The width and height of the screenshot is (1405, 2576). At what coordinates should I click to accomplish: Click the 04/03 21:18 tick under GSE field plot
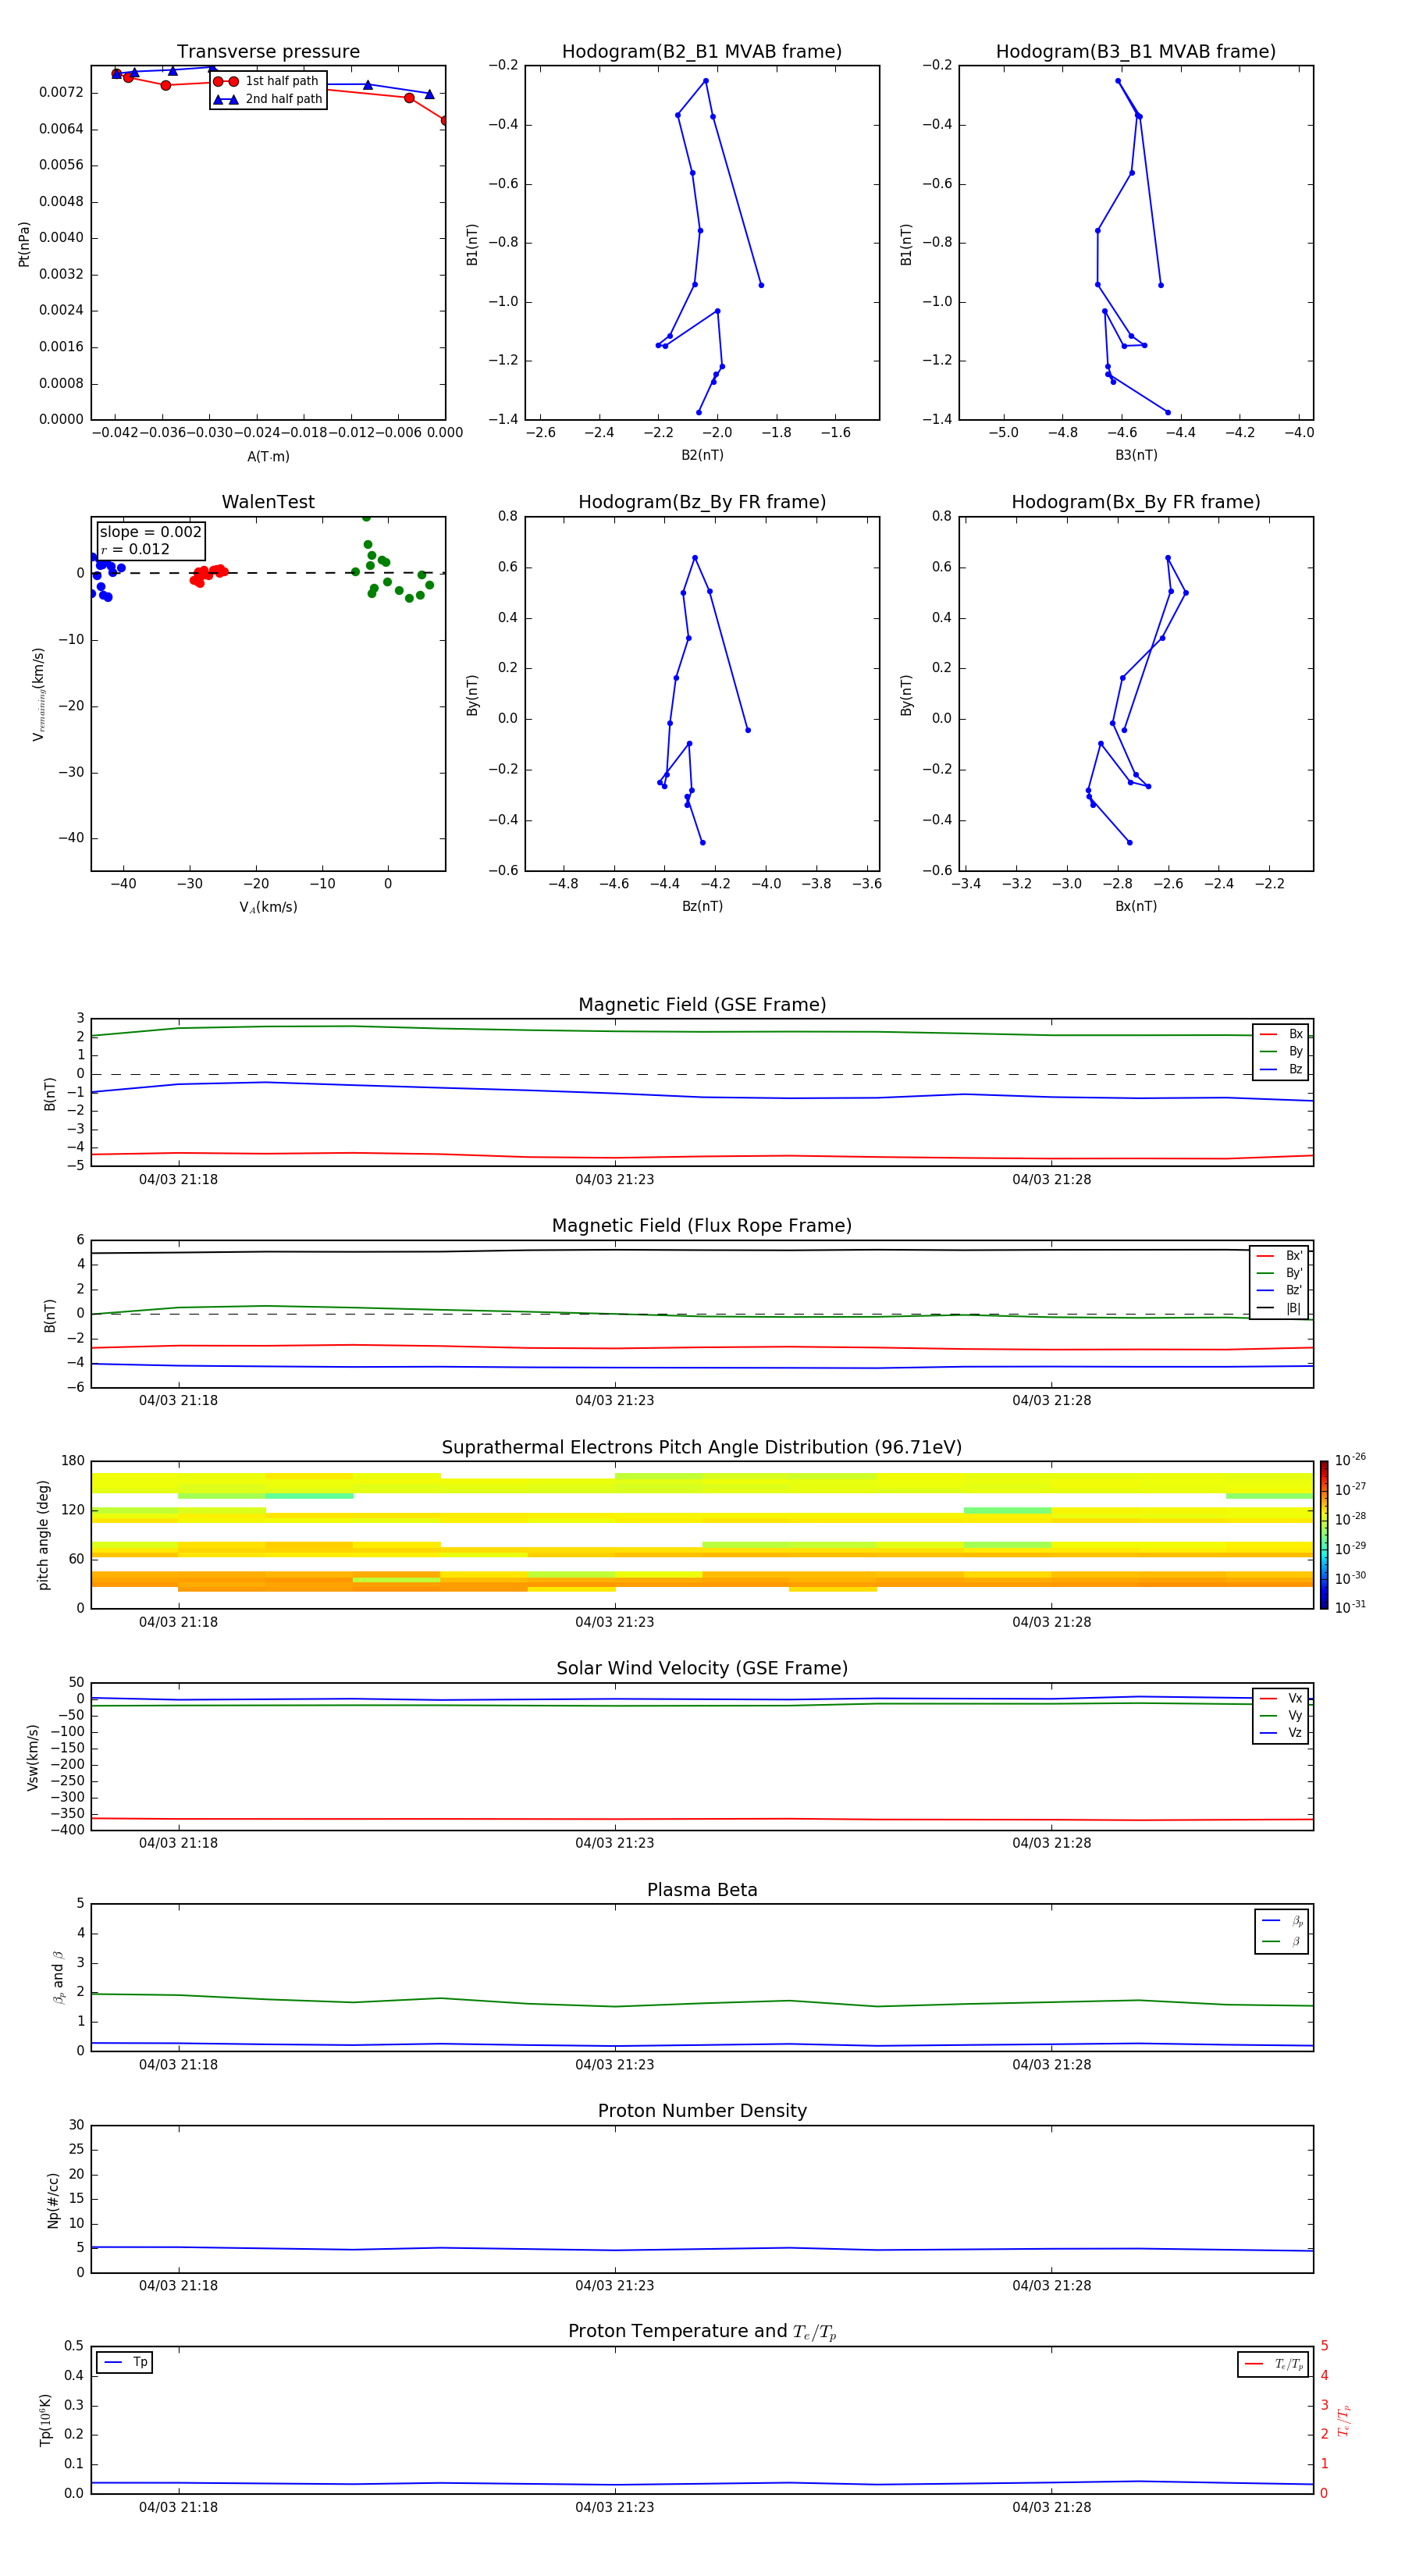click(178, 1179)
